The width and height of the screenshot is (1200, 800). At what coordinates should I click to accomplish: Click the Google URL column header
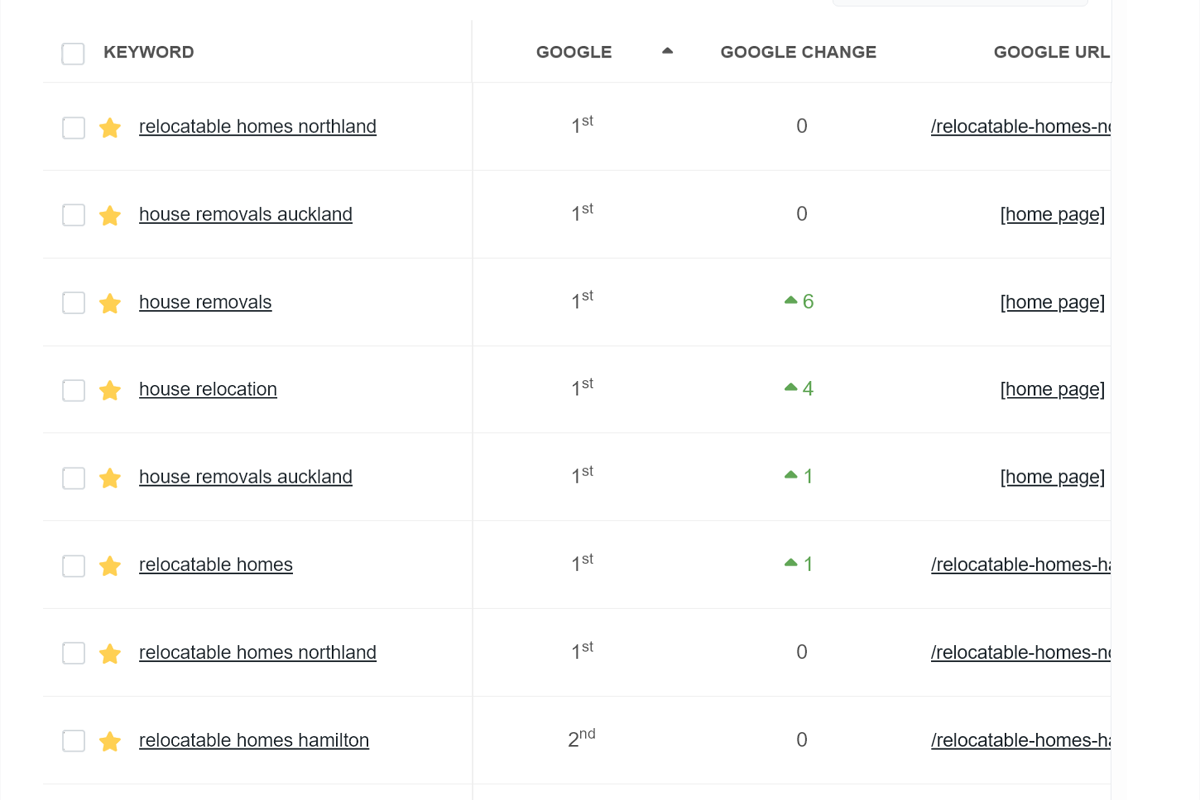pos(1051,52)
